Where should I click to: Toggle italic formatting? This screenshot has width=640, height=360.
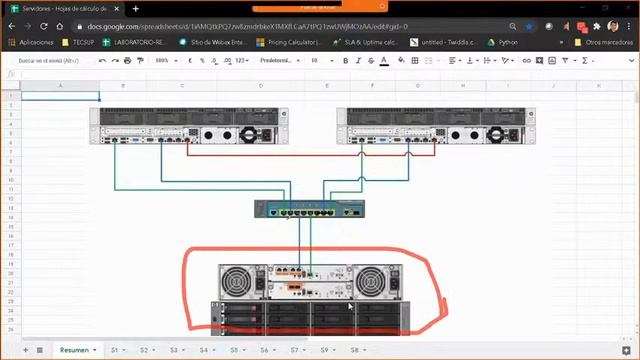tap(358, 60)
